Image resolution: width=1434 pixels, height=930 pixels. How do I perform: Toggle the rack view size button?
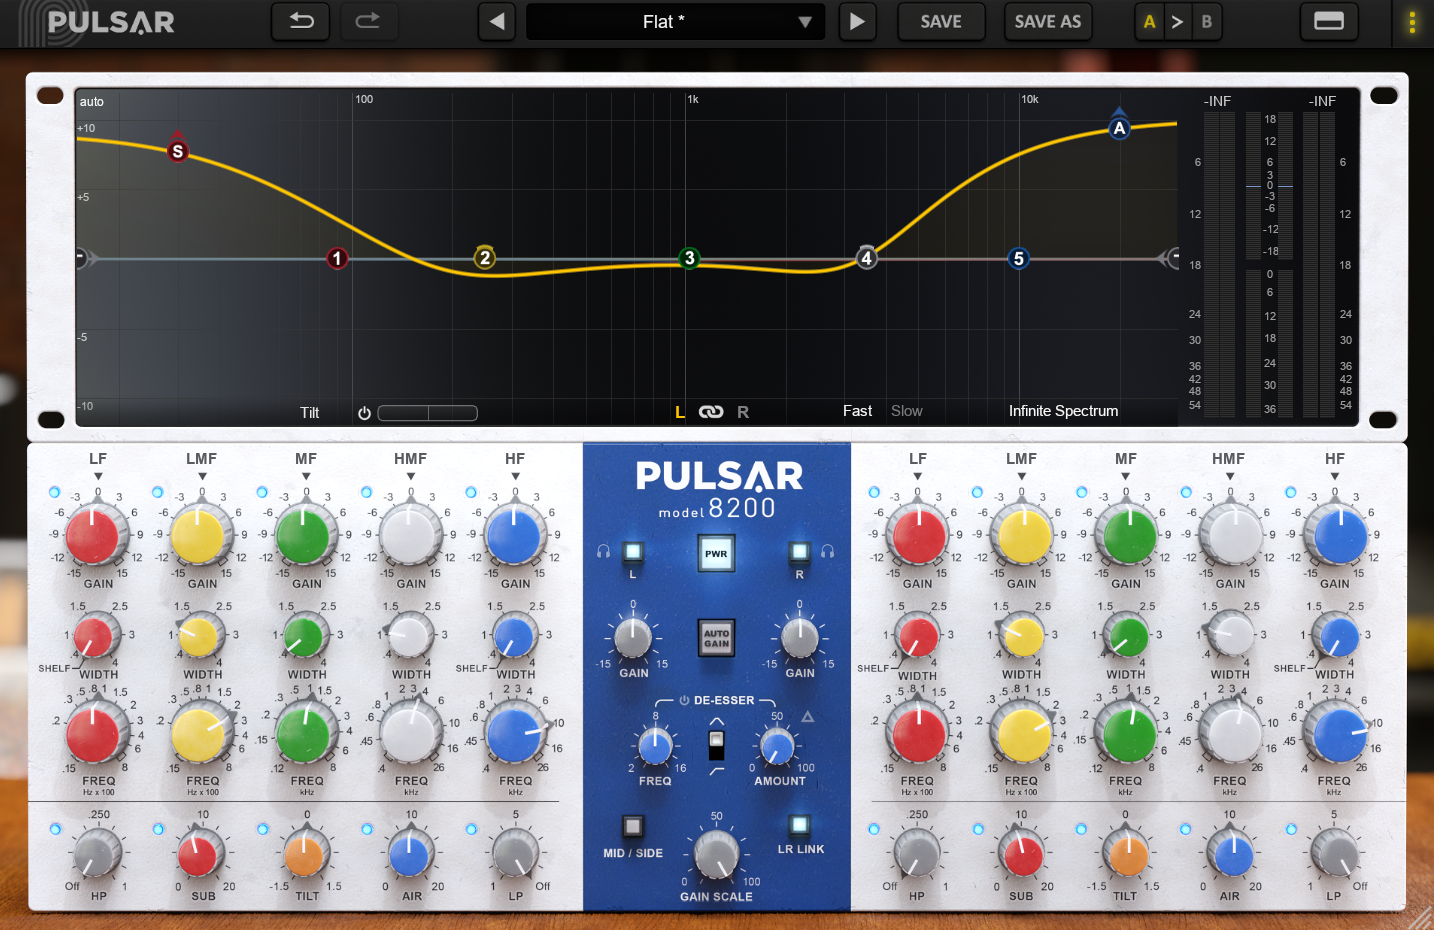click(x=1328, y=21)
